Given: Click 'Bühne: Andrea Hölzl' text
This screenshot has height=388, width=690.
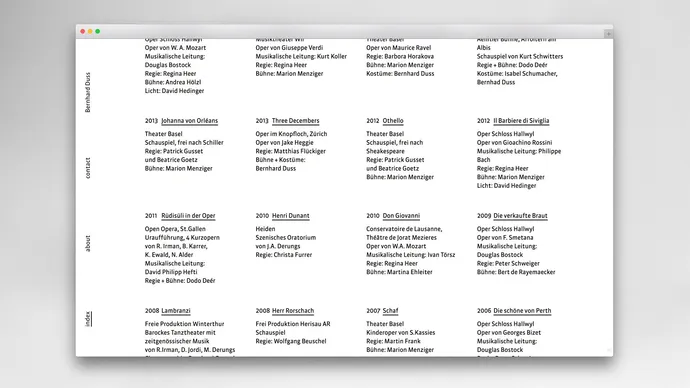Looking at the screenshot, I should pyautogui.click(x=172, y=82).
